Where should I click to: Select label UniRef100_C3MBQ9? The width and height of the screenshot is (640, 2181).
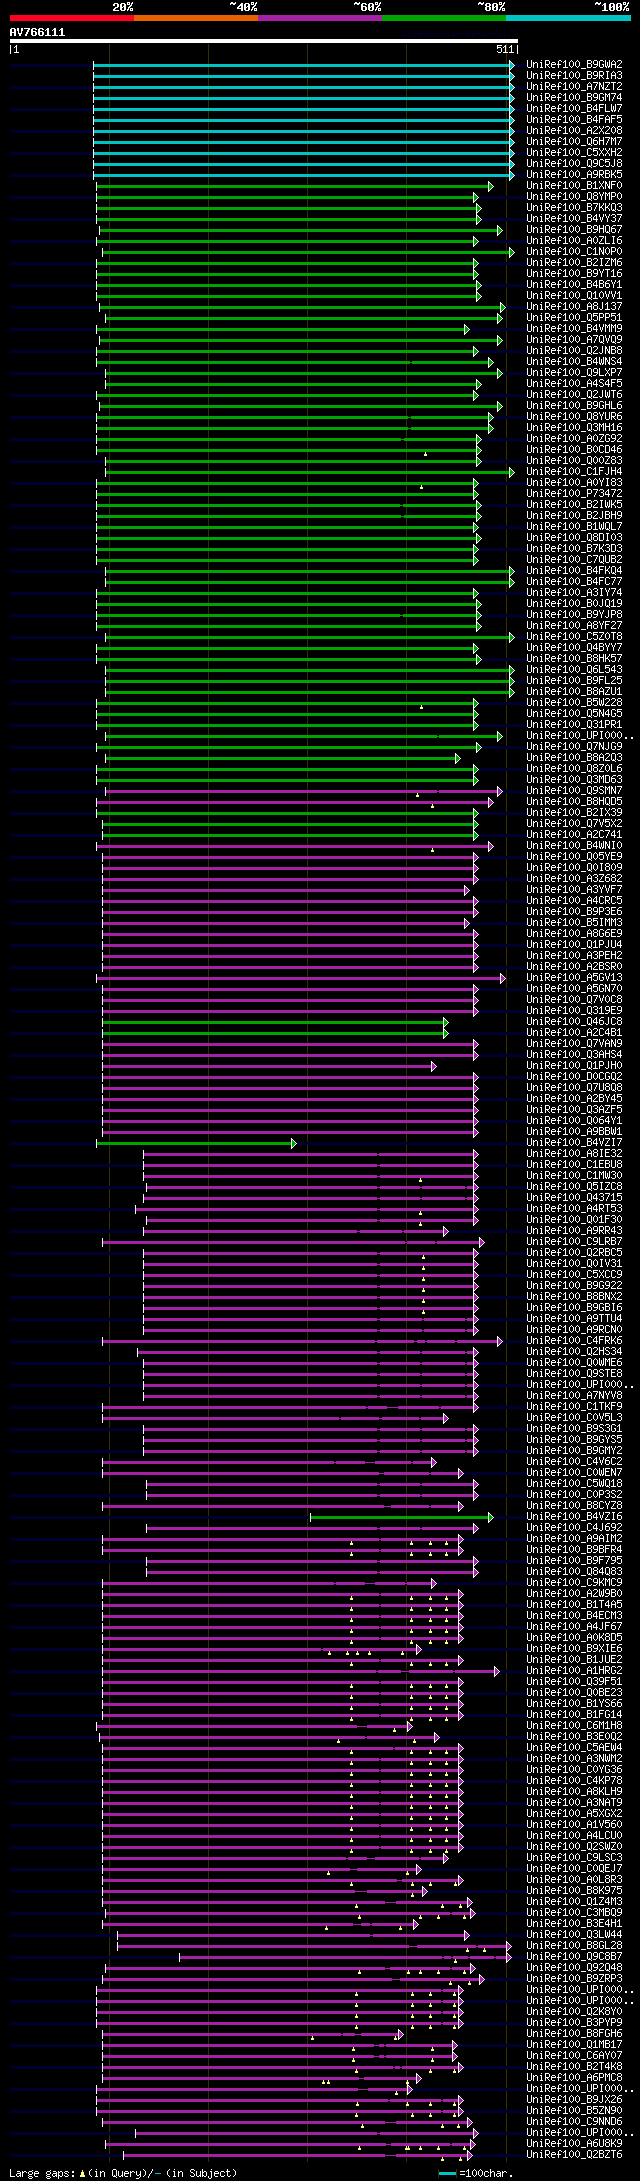(x=574, y=1912)
